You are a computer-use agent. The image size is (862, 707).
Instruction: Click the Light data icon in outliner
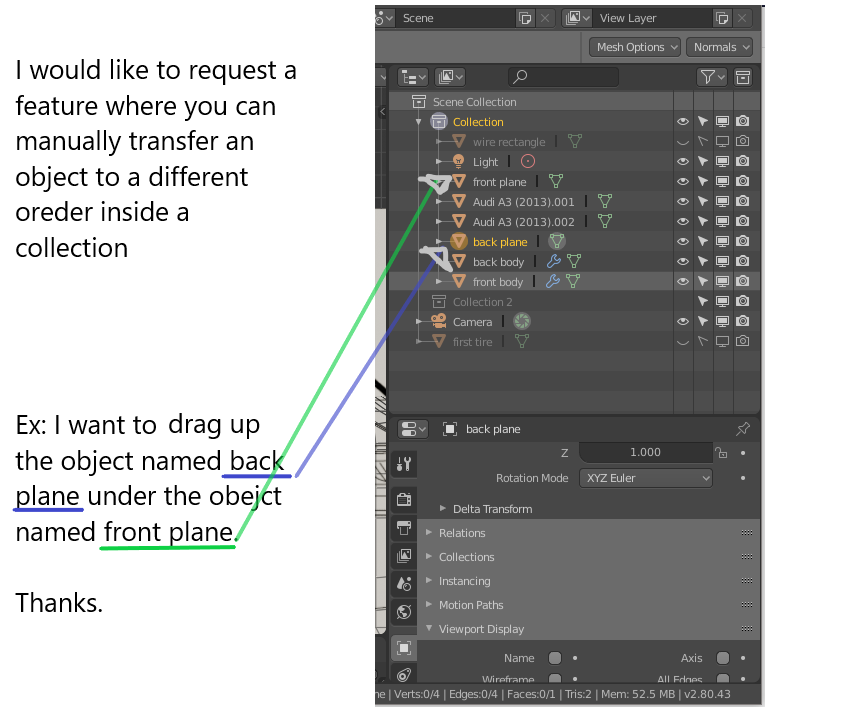[x=528, y=161]
